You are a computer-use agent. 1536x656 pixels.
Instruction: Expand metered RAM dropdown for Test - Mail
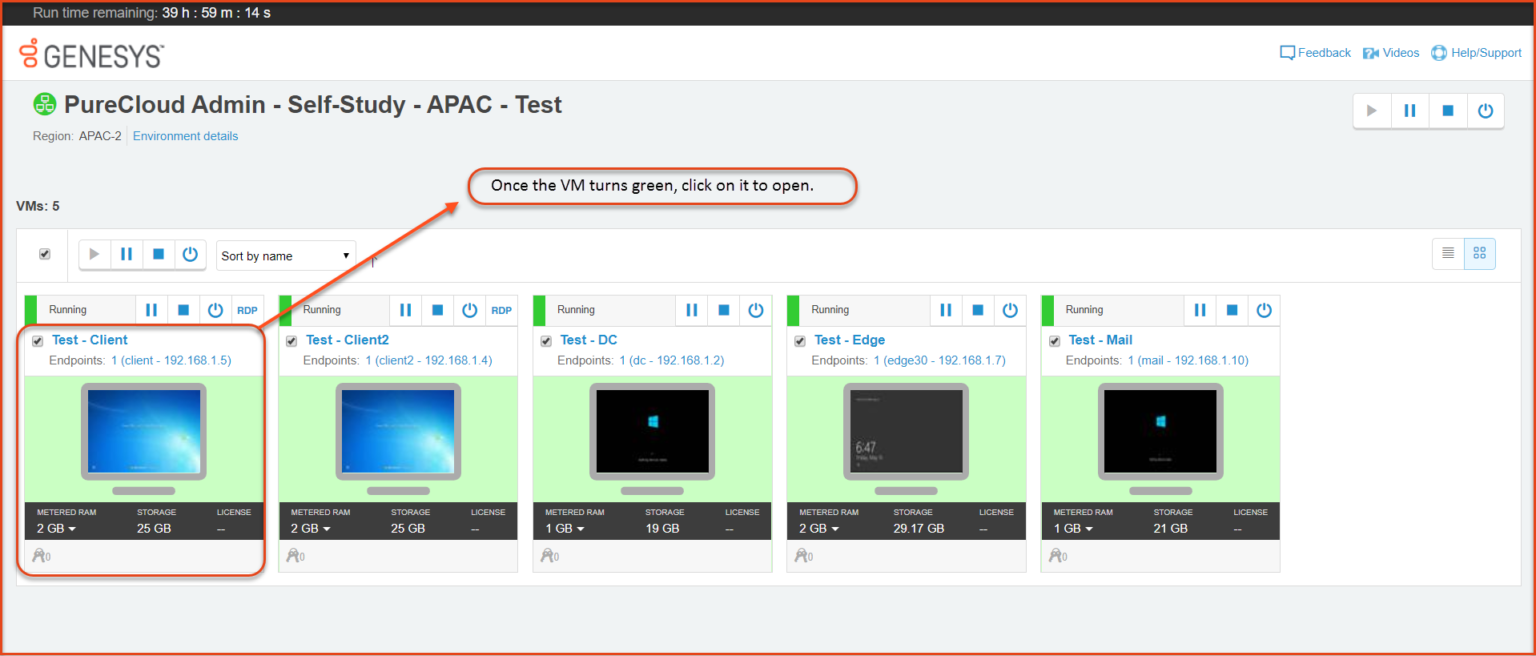1074,528
